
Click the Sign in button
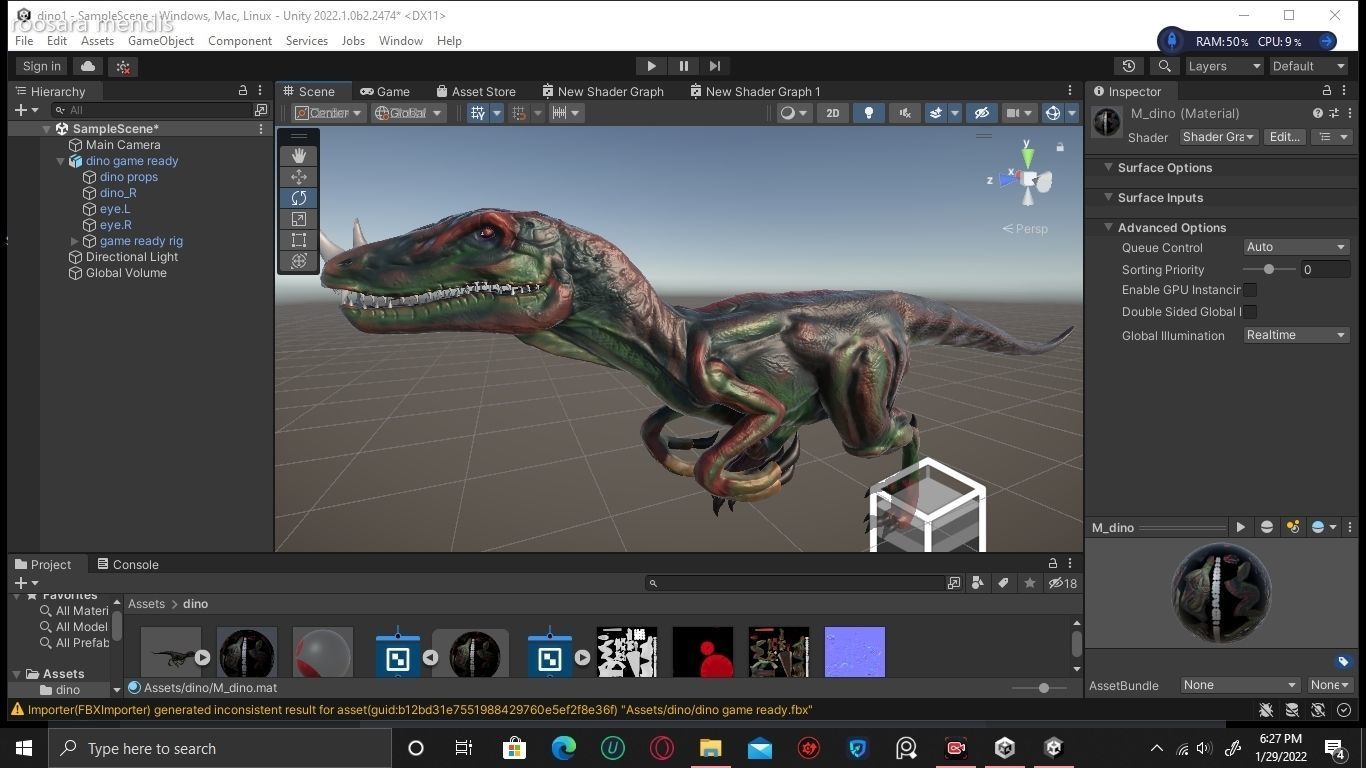(41, 66)
